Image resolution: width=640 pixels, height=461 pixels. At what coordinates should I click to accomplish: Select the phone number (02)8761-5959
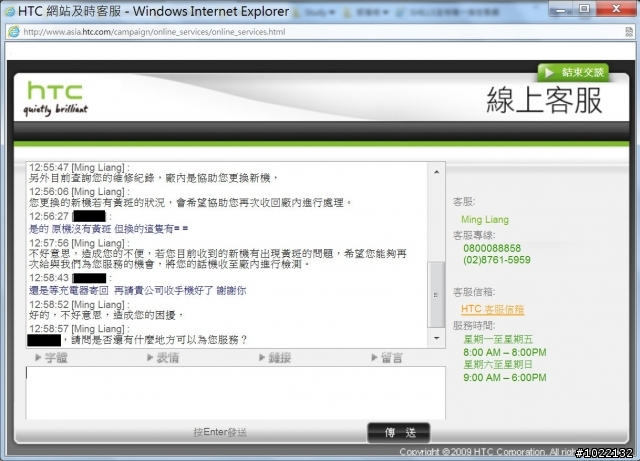(497, 260)
